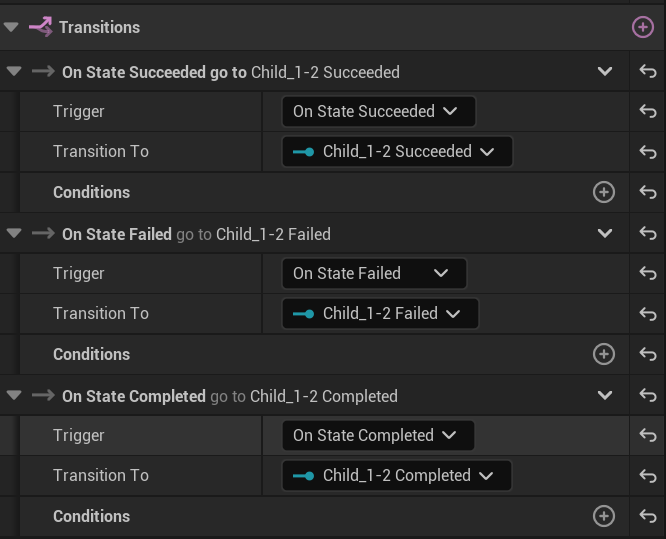
Task: Reset Transition To Child_1-2 Succeeded value
Action: (x=648, y=152)
